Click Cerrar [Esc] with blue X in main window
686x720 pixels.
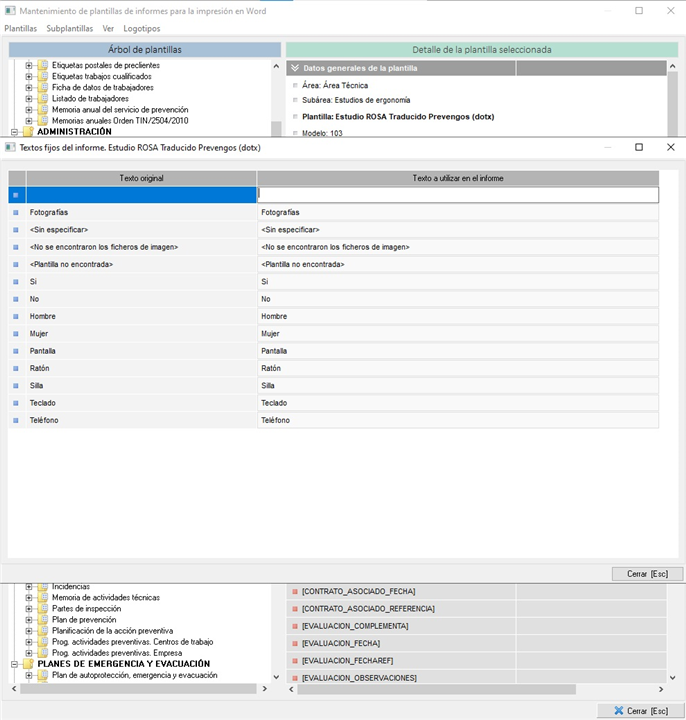tap(641, 710)
